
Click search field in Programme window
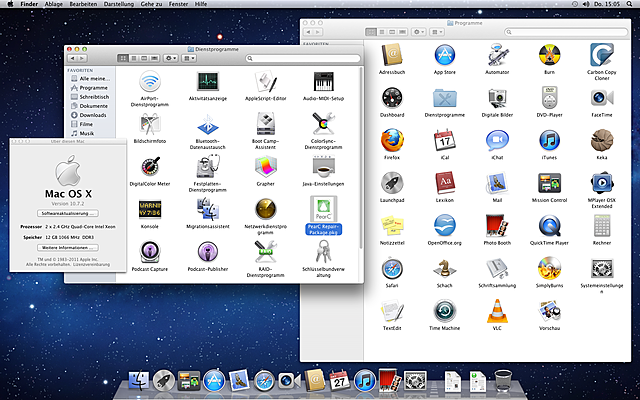[x=566, y=32]
